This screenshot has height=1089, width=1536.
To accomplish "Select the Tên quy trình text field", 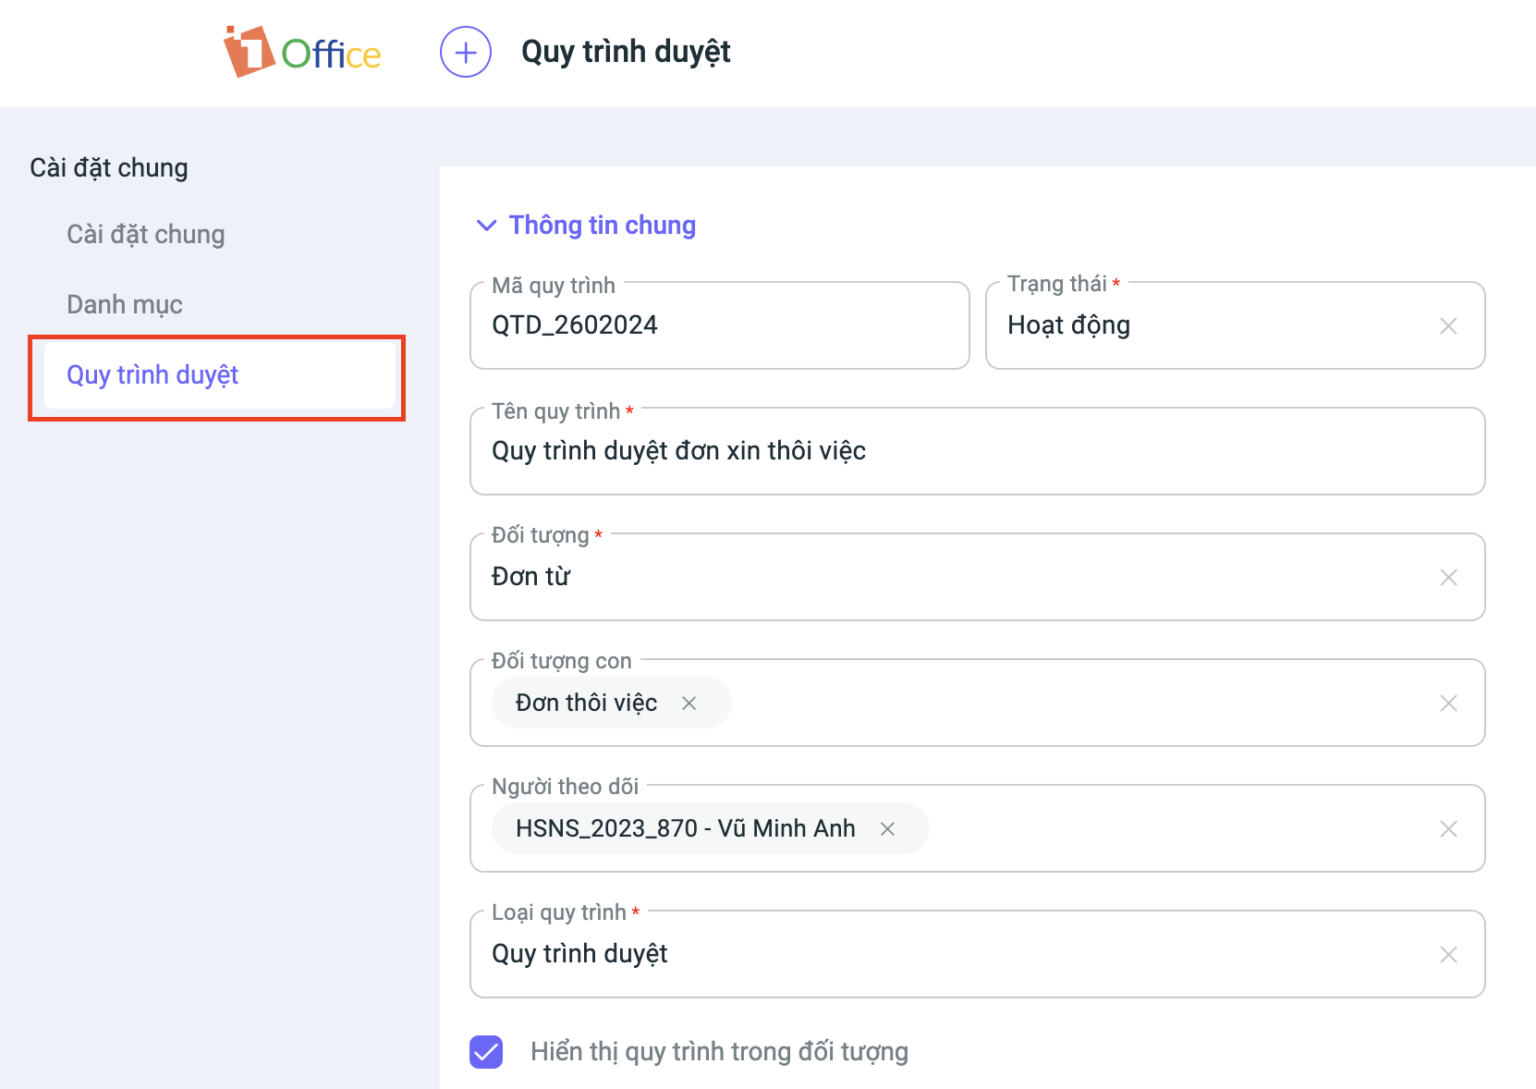I will pyautogui.click(x=900, y=451).
